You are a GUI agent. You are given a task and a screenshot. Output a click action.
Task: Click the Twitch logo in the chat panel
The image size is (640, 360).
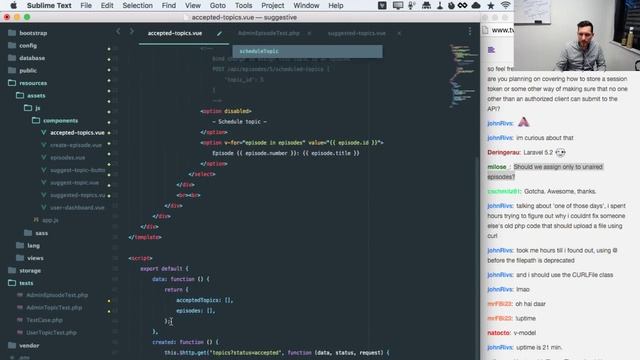491,50
